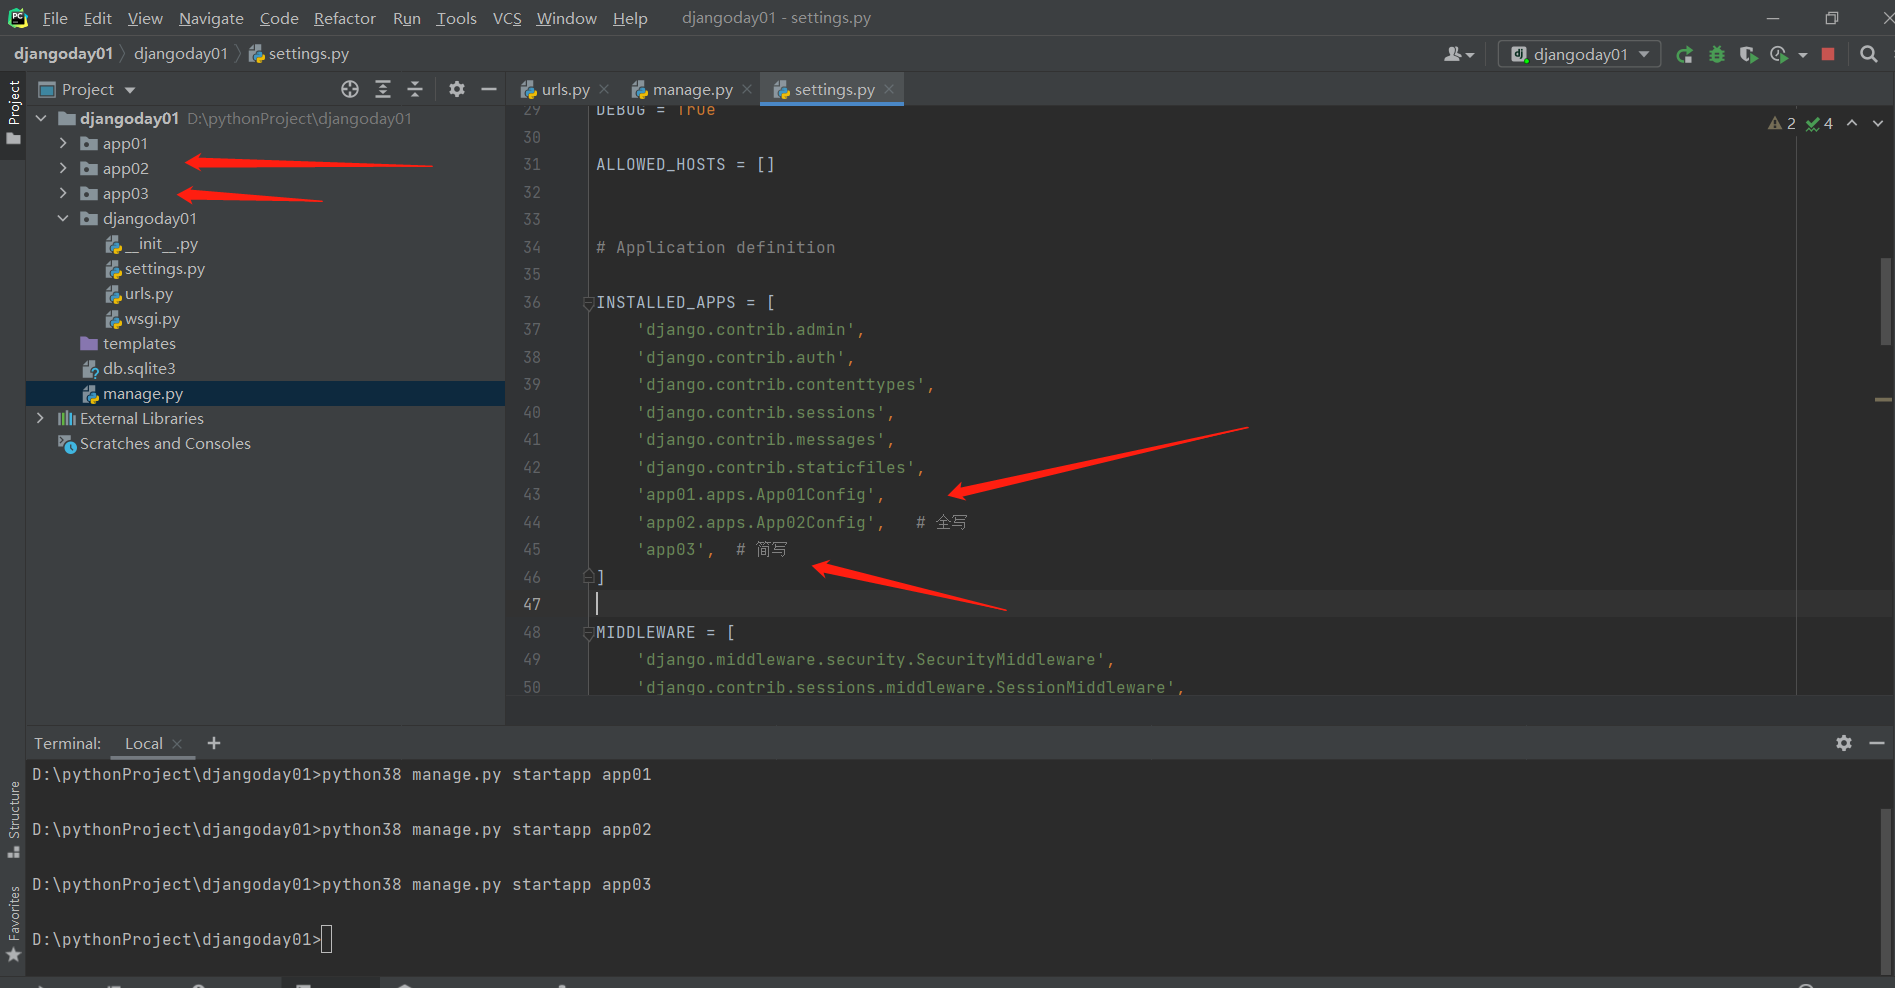Stop the running process
Screen dimensions: 1895x988
coord(1828,55)
